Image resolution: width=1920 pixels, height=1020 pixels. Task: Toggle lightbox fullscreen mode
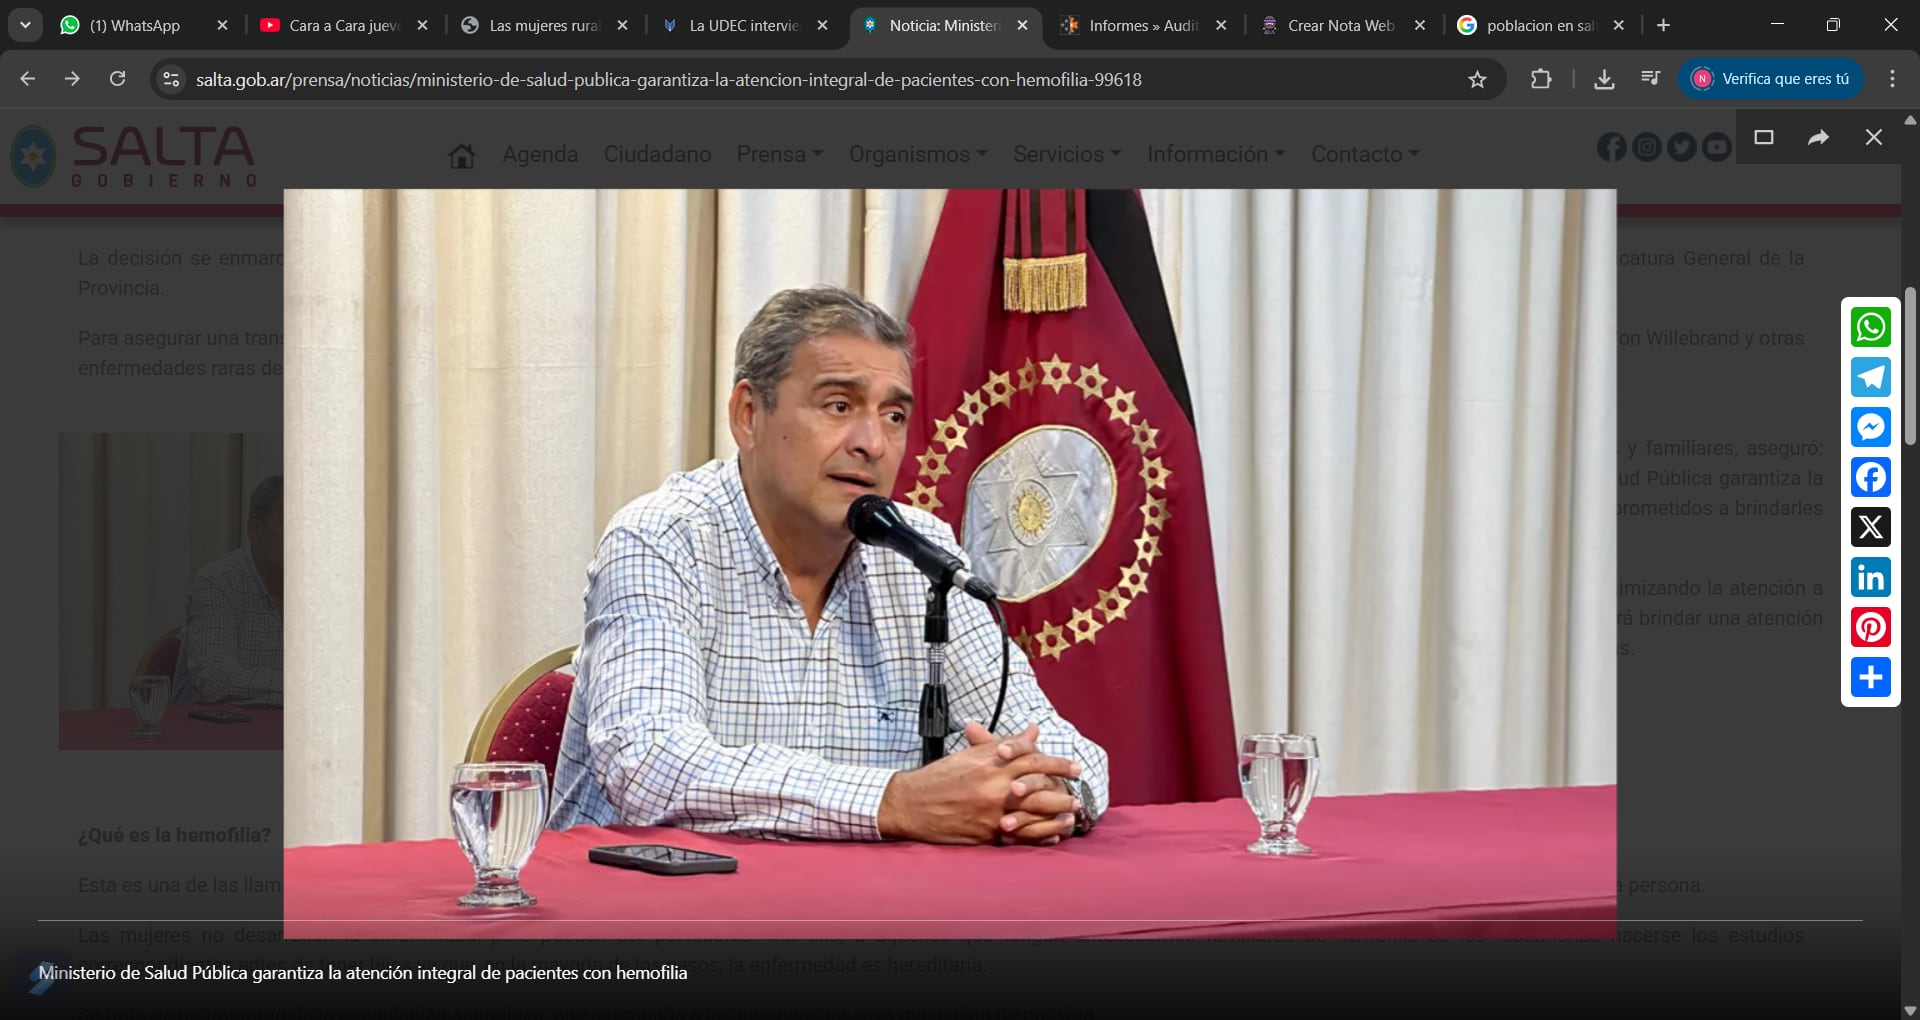click(1764, 138)
